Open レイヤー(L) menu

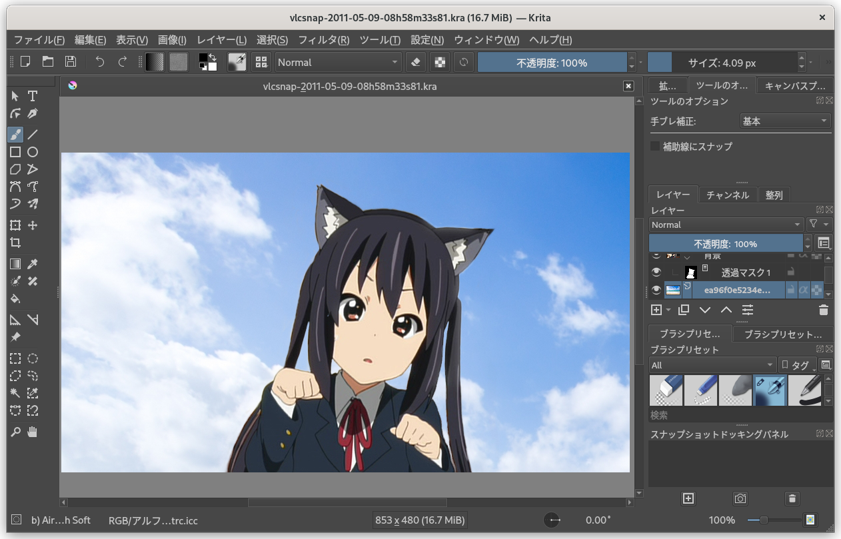pos(221,40)
